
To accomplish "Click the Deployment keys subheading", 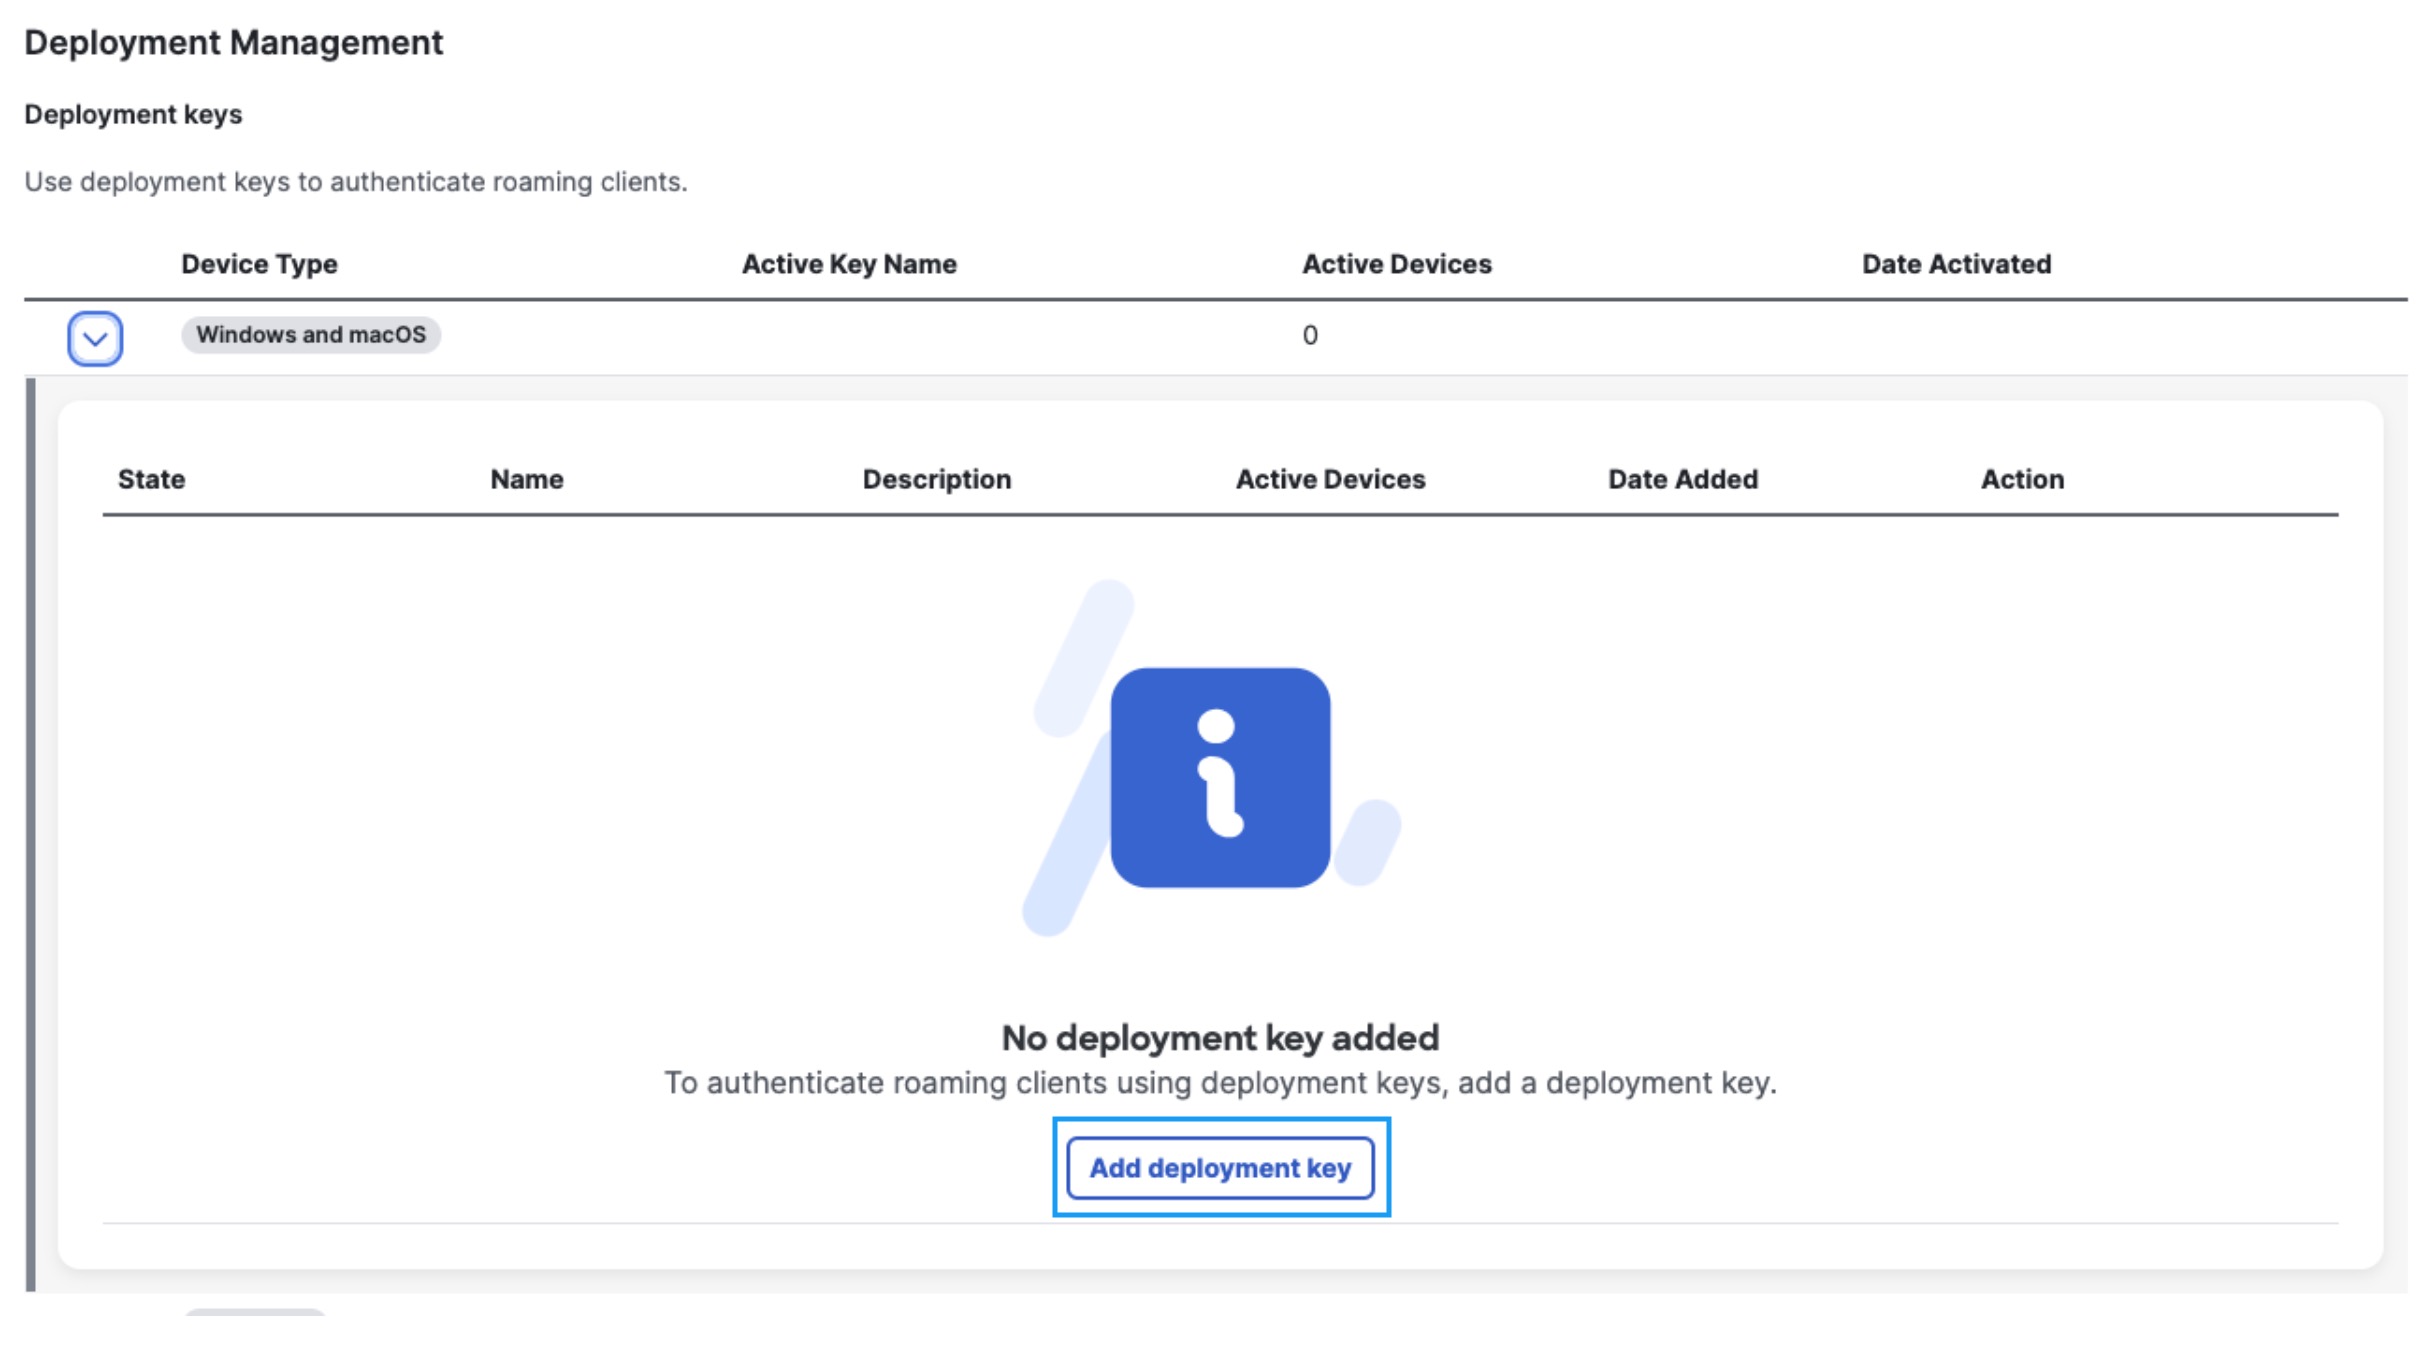I will [133, 114].
